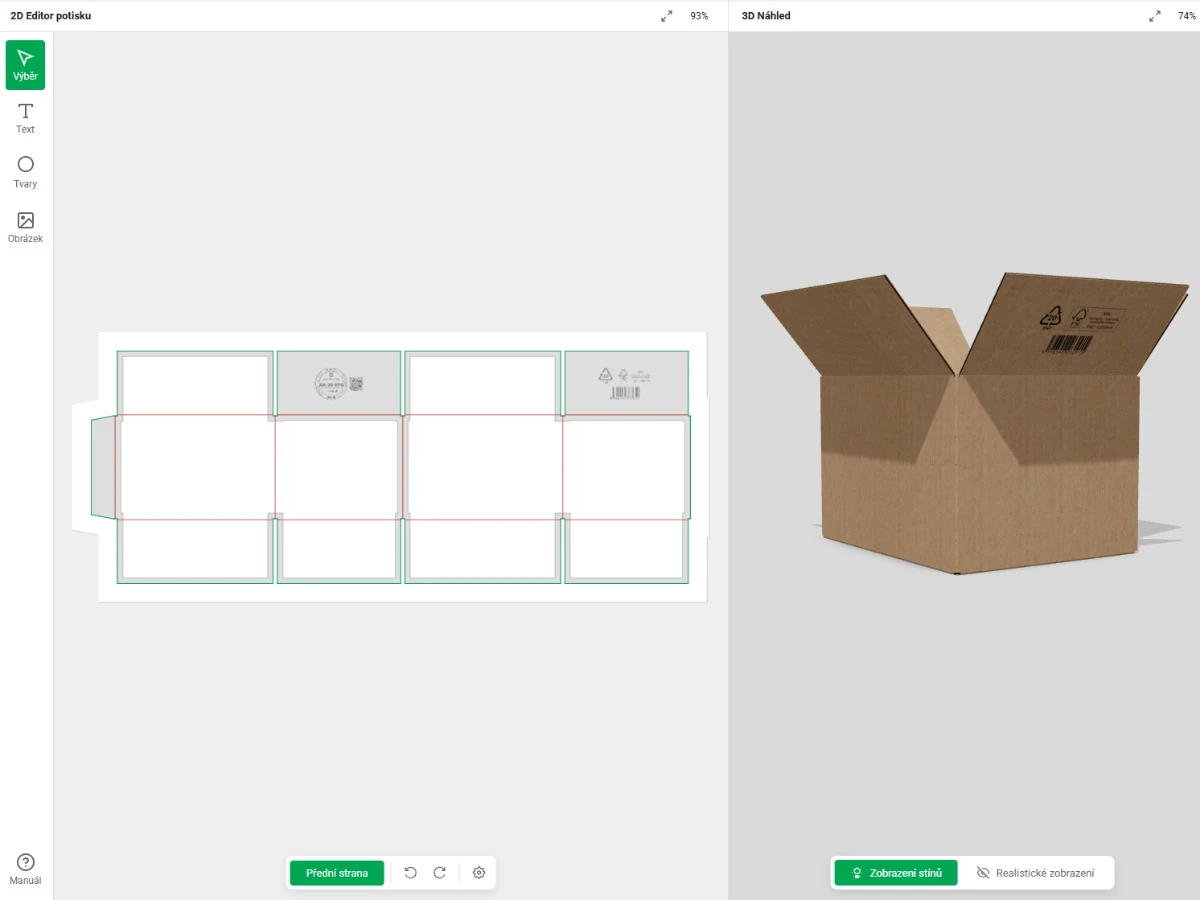Expand the 3D preview to fullscreen
The height and width of the screenshot is (900, 1200).
pos(1155,16)
